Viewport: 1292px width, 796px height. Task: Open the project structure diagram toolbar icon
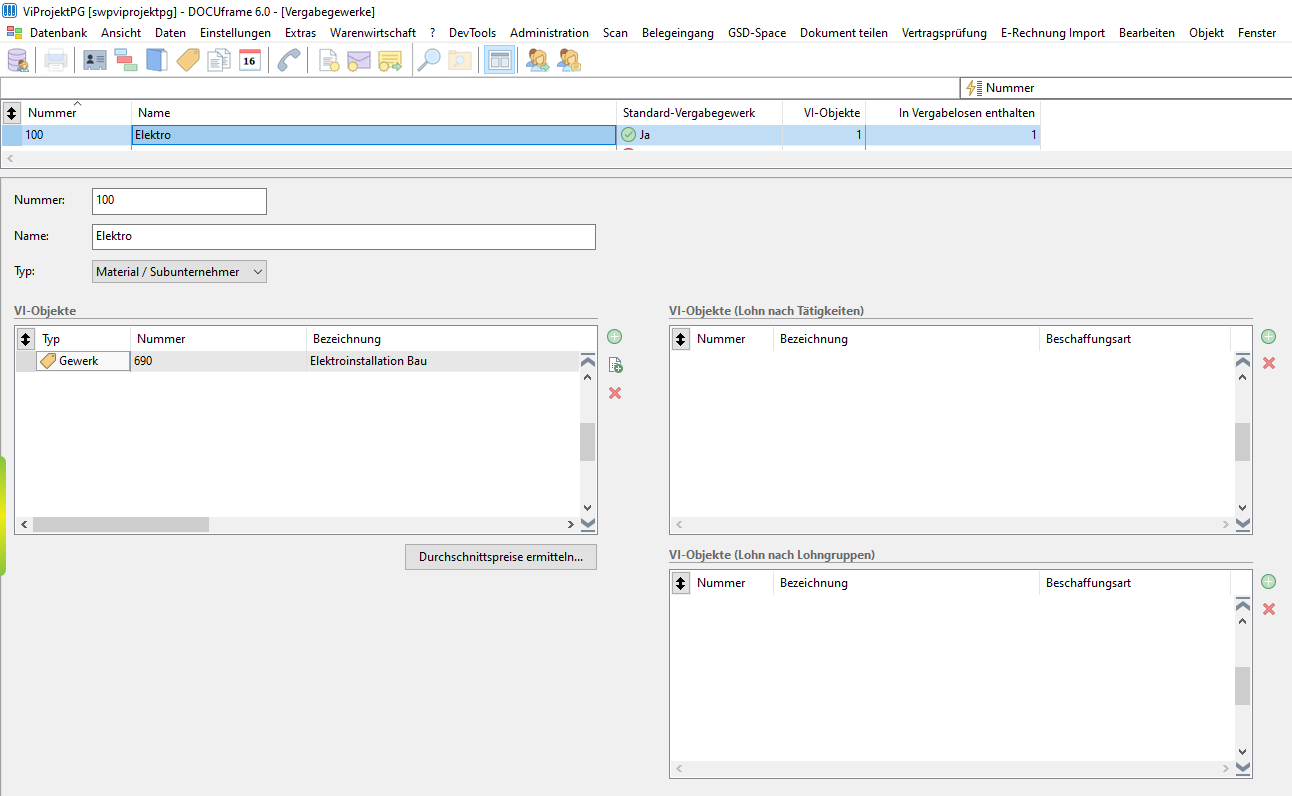(126, 60)
